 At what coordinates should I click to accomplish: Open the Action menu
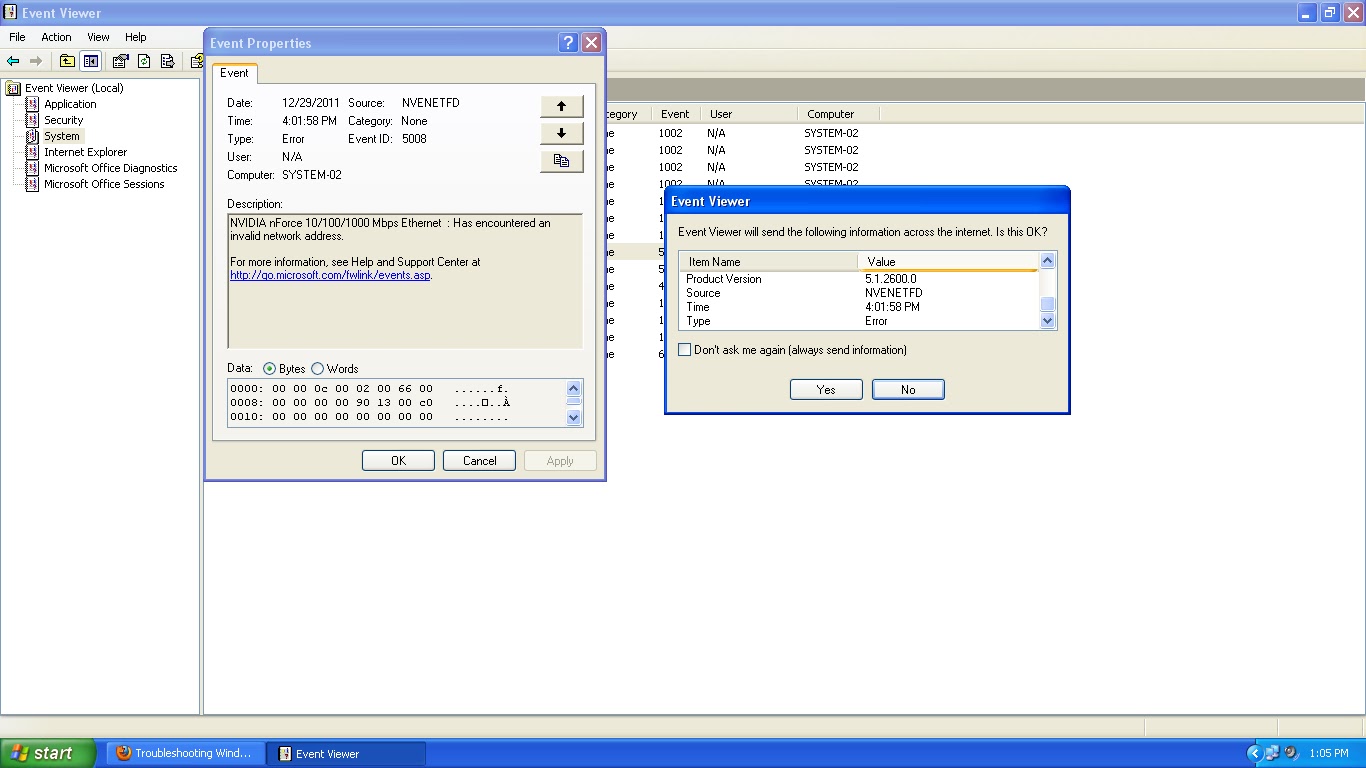coord(56,37)
